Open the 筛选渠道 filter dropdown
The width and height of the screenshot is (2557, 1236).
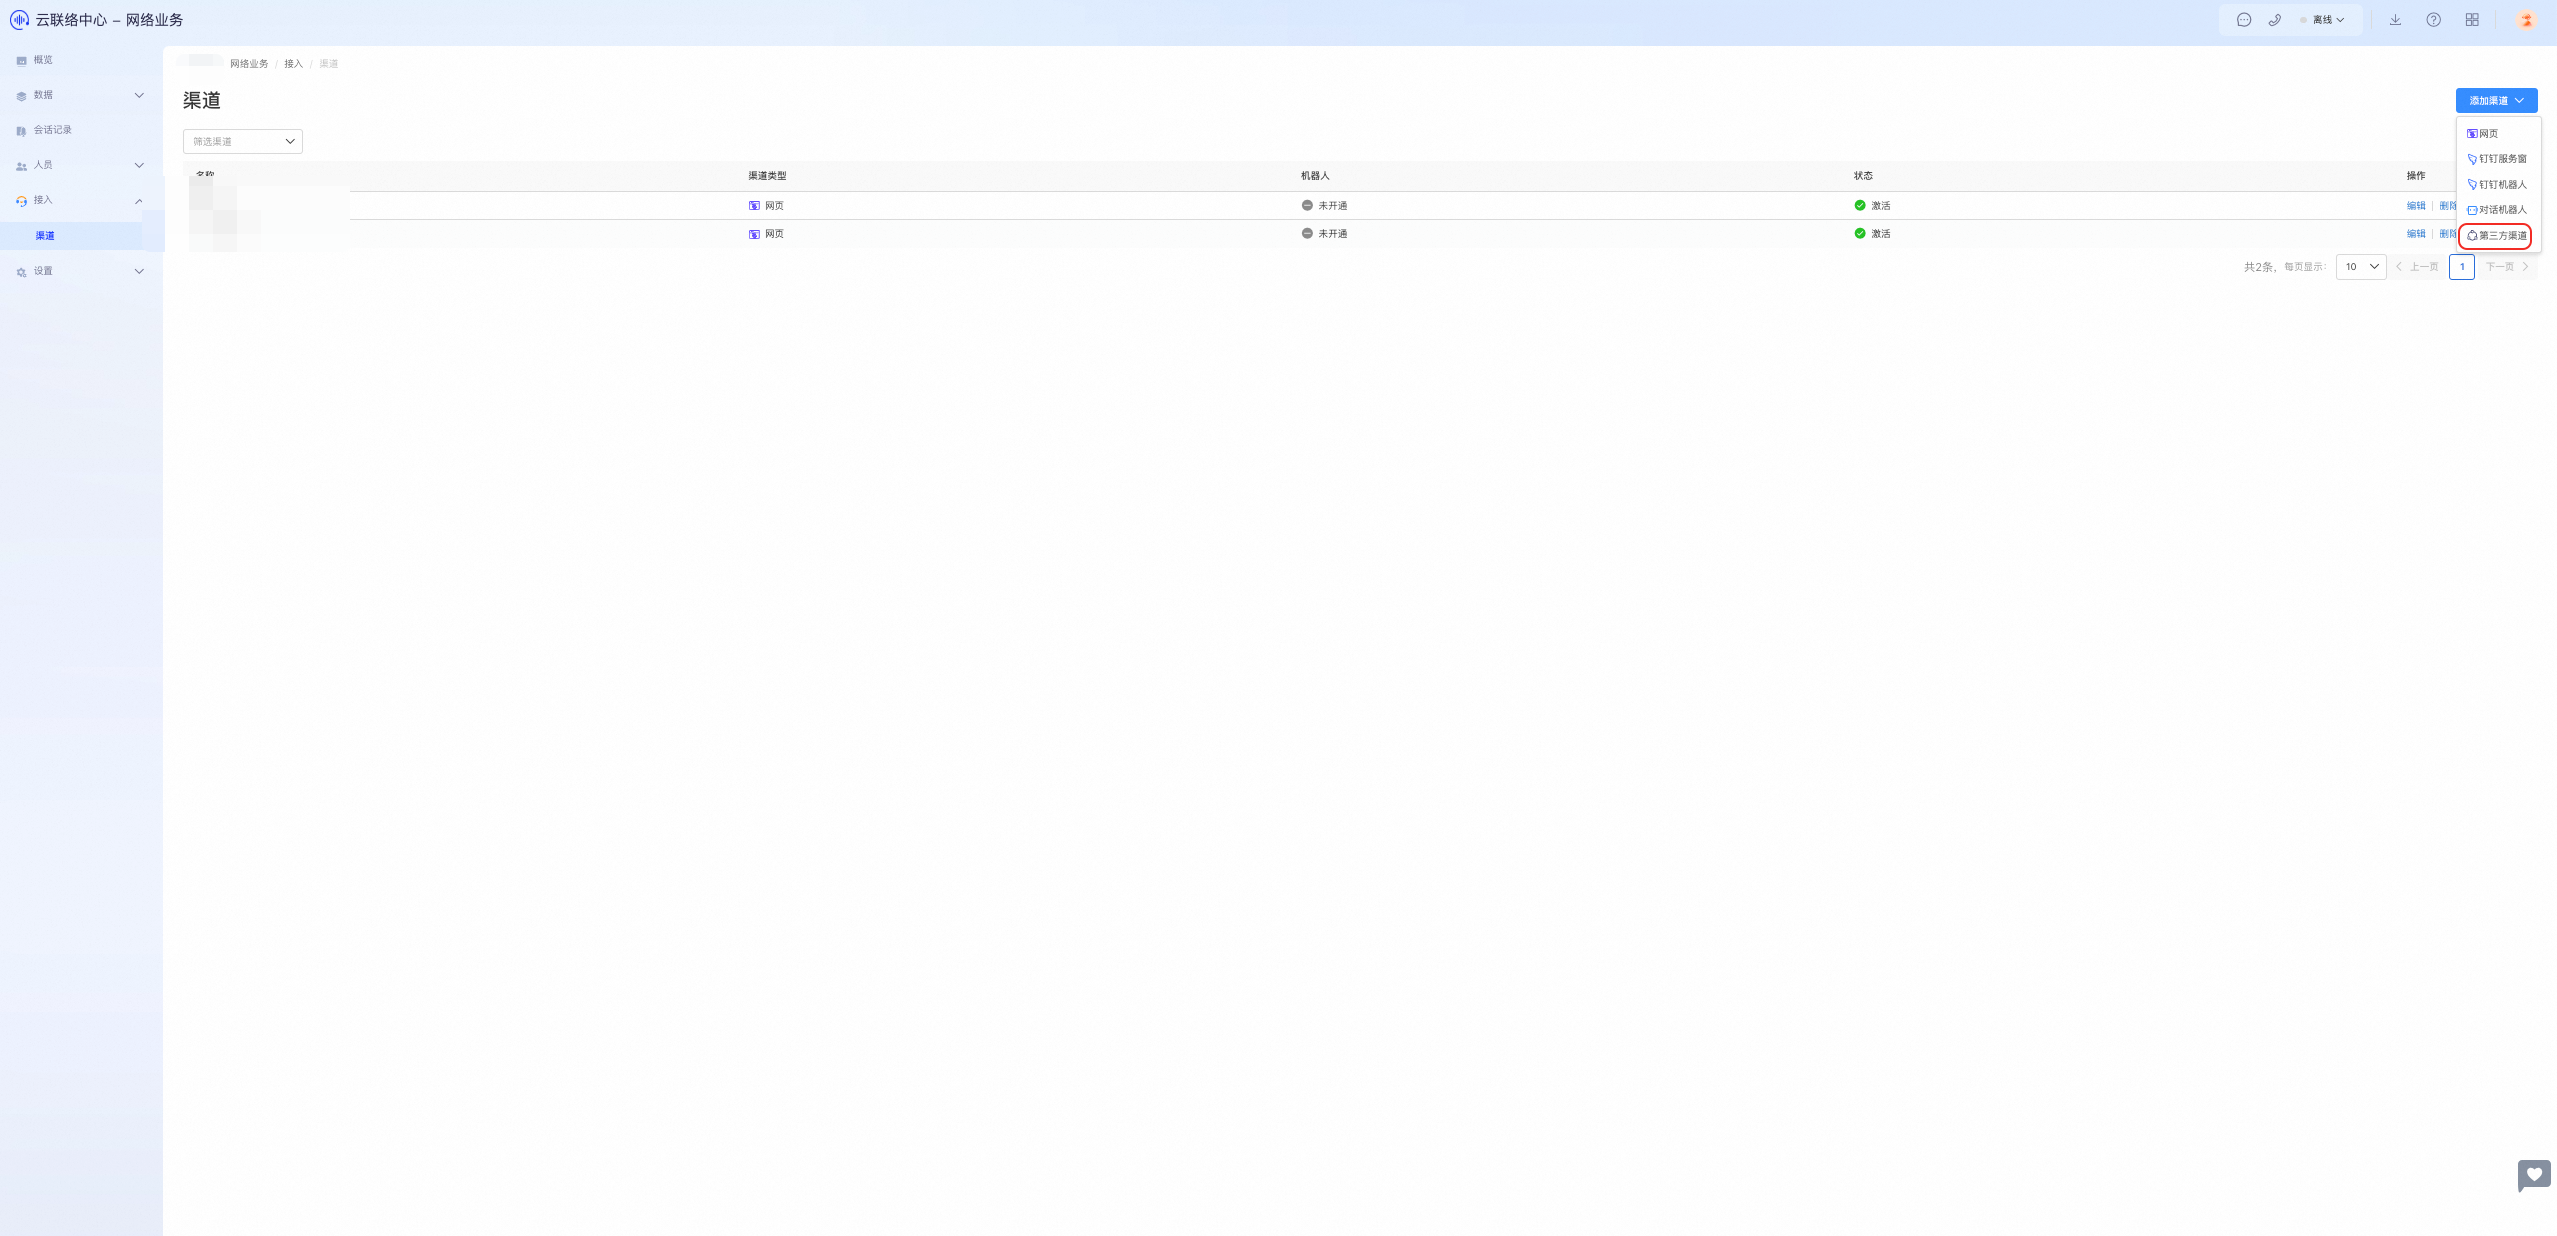(x=243, y=141)
